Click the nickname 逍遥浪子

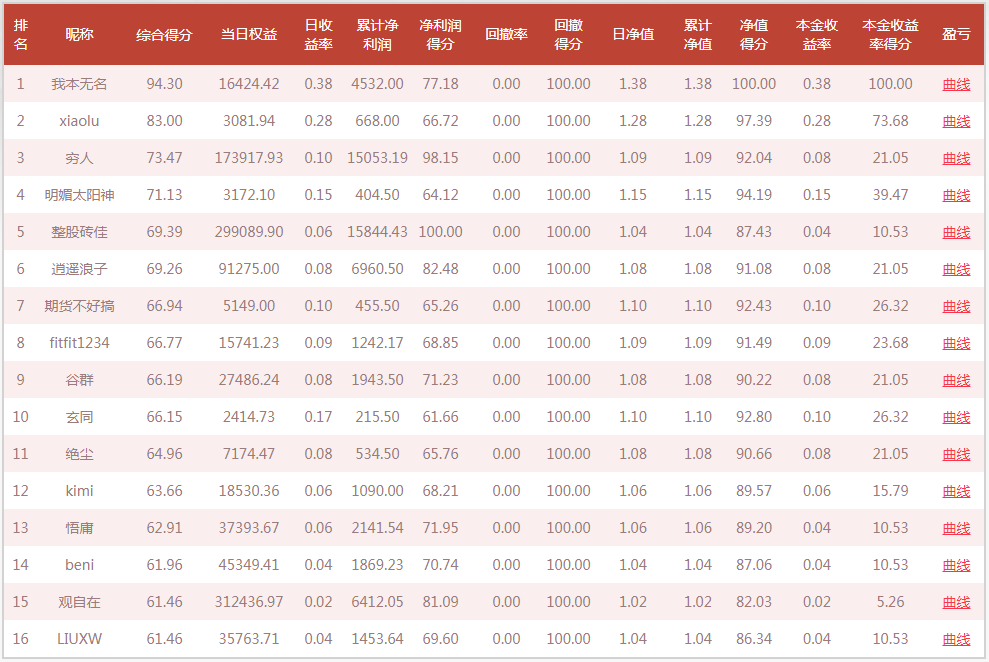coord(79,269)
